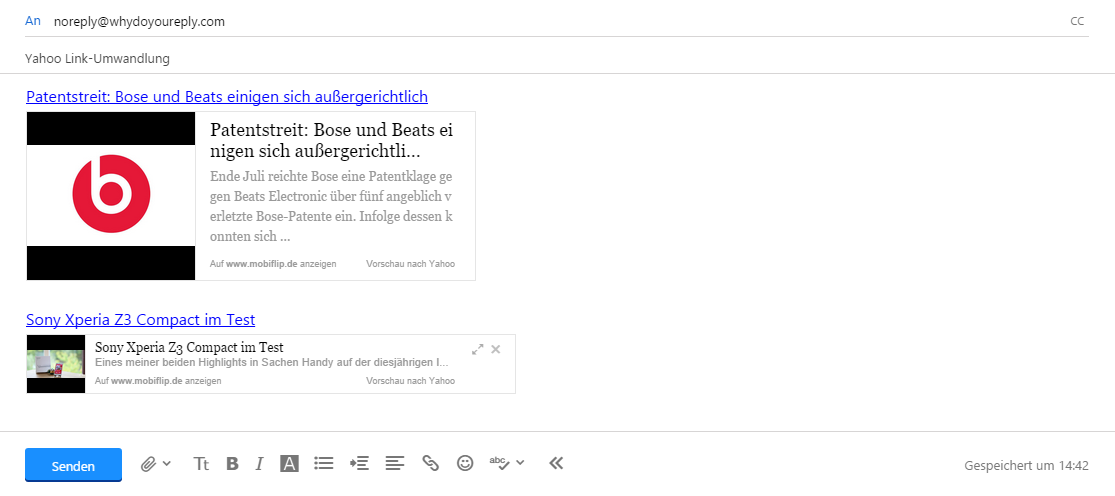Change font size with Tt icon
Viewport: 1115px width, 496px height.
(202, 464)
